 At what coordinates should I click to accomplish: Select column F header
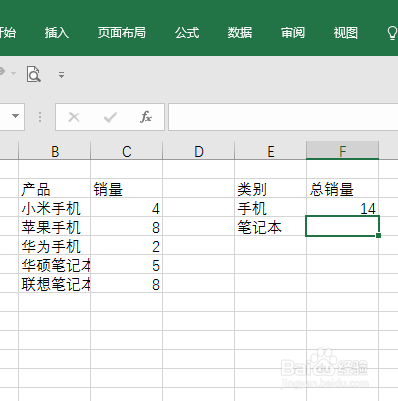pos(343,151)
